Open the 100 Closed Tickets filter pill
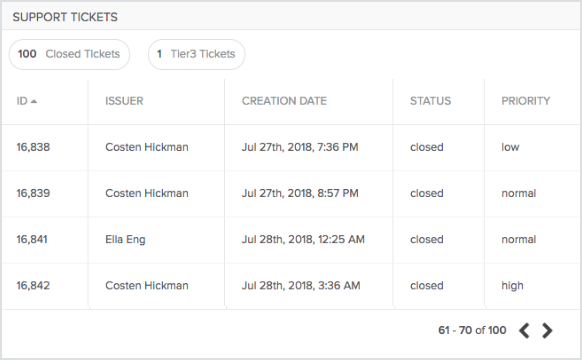The height and width of the screenshot is (360, 582). tap(69, 54)
